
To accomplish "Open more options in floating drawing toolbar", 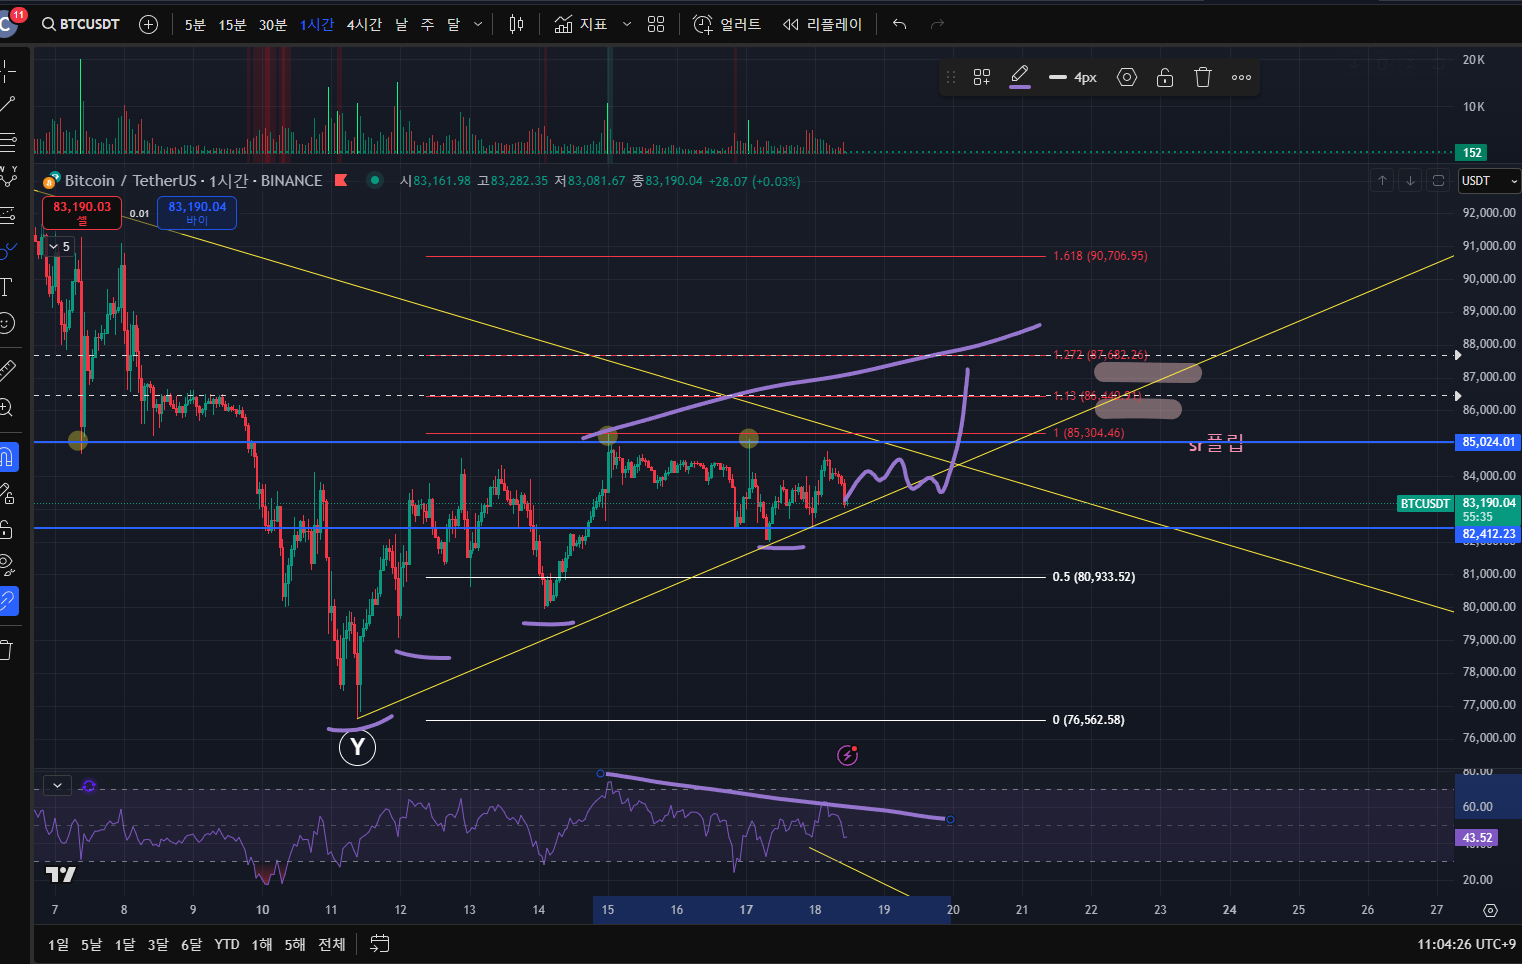I will pyautogui.click(x=1241, y=77).
